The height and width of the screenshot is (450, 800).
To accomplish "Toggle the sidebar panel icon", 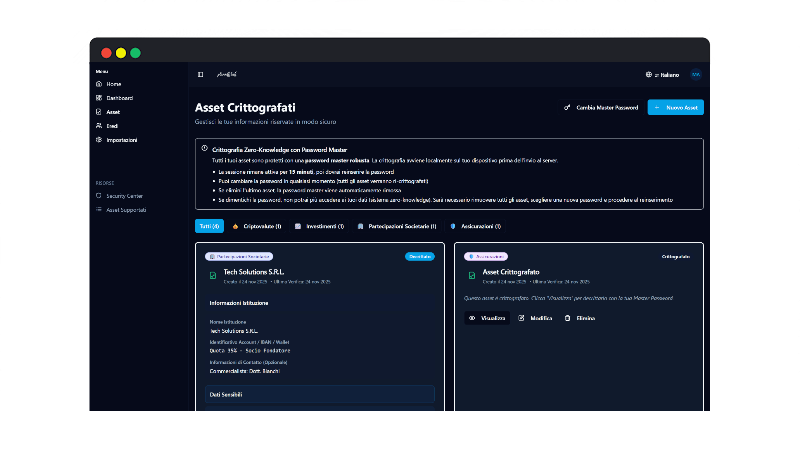I will pyautogui.click(x=201, y=74).
